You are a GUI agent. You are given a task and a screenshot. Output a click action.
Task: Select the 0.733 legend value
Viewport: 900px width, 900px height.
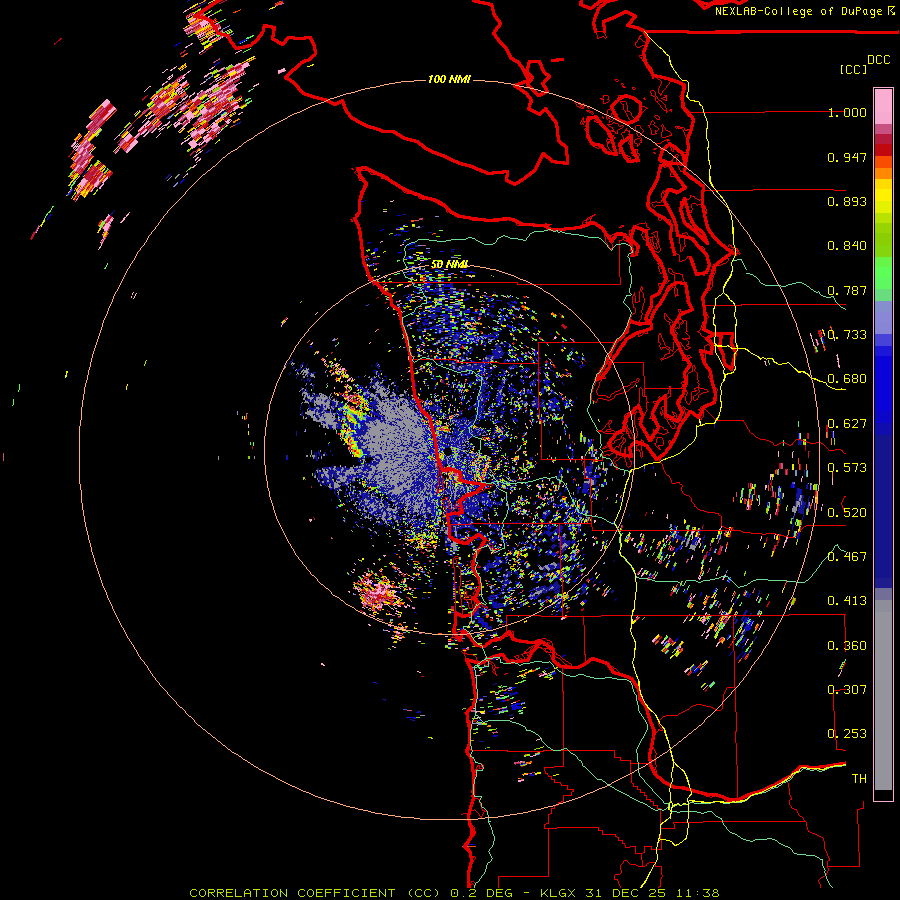[847, 335]
